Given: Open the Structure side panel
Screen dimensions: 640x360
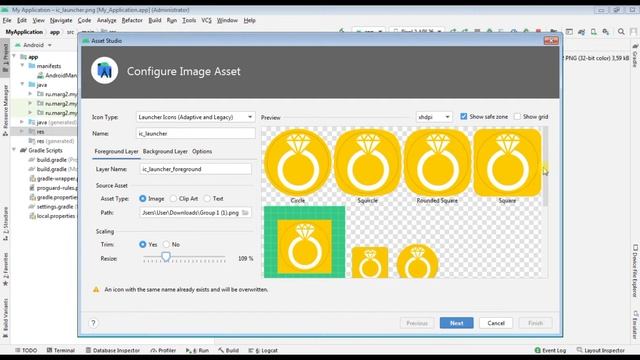Looking at the screenshot, I should 5,224.
